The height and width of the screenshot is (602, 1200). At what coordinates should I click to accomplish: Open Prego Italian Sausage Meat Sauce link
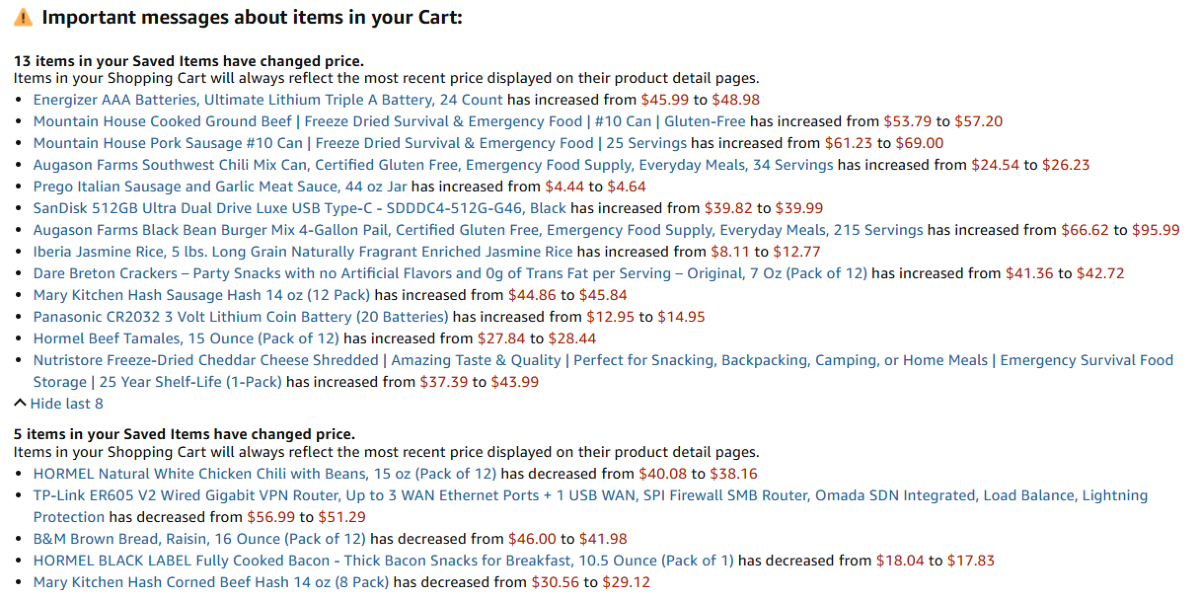pyautogui.click(x=220, y=187)
